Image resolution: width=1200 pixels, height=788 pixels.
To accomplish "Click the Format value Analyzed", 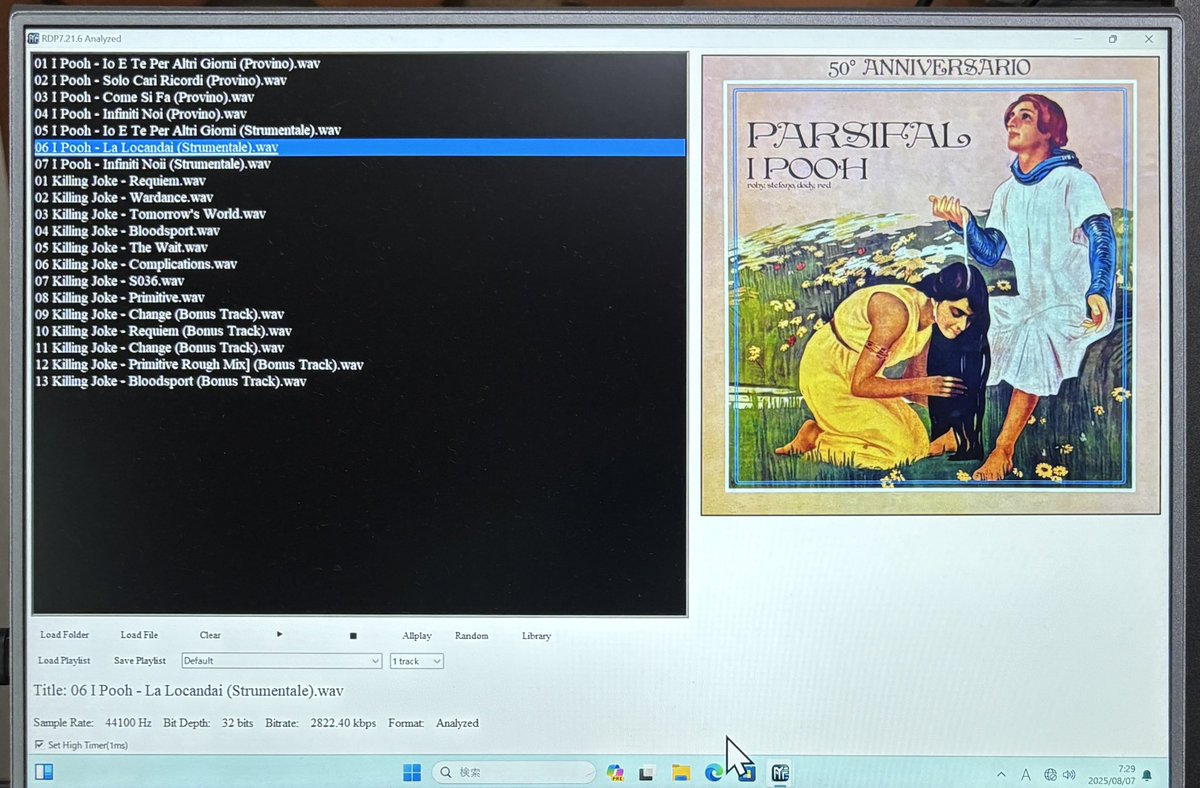I will [457, 723].
